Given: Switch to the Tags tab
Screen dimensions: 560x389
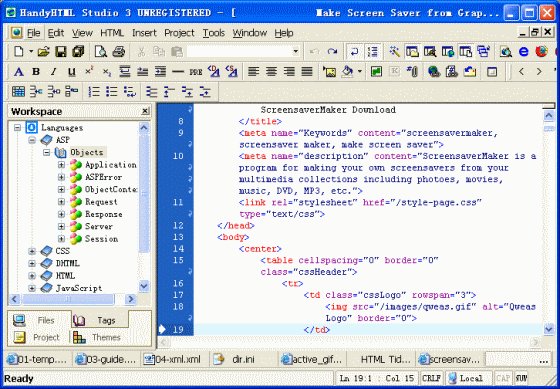Looking at the screenshot, I should point(100,320).
